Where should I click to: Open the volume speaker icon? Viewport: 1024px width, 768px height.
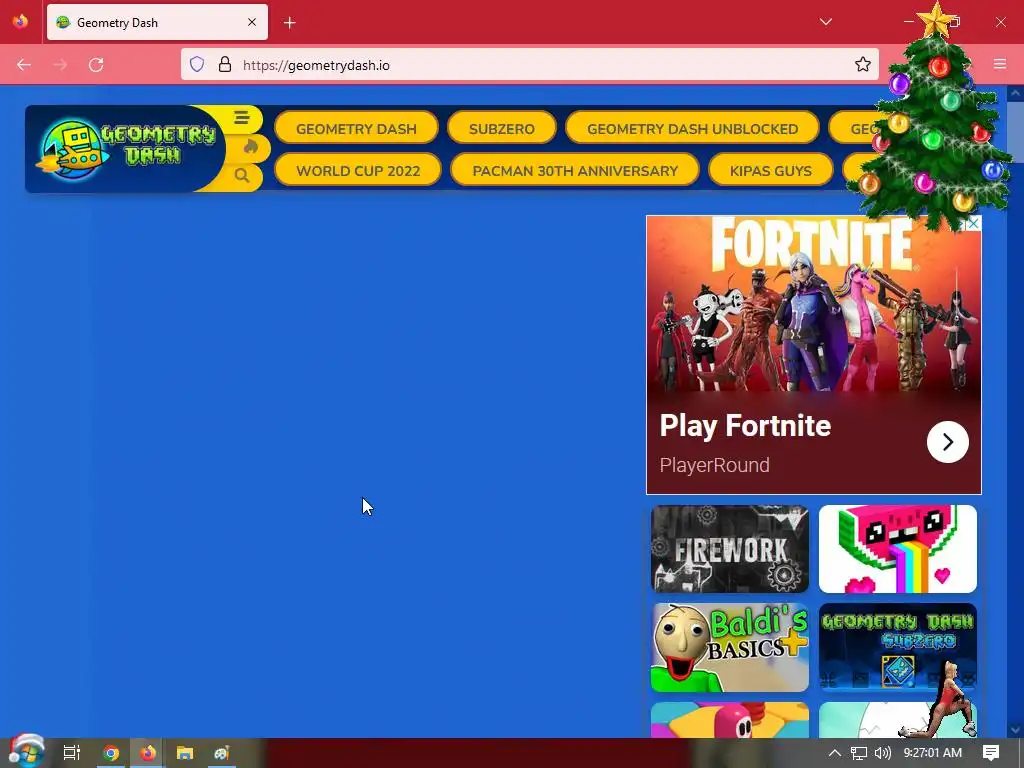883,753
